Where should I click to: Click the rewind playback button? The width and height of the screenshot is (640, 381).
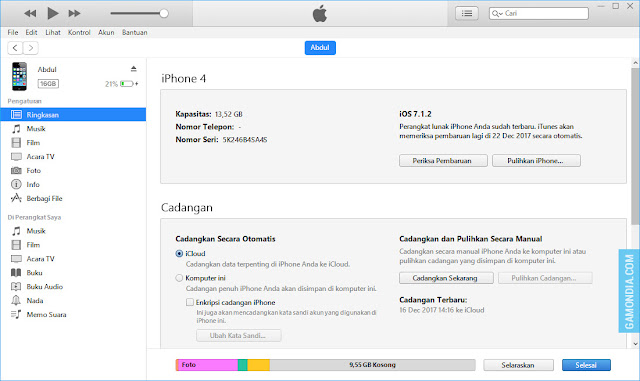[x=30, y=13]
